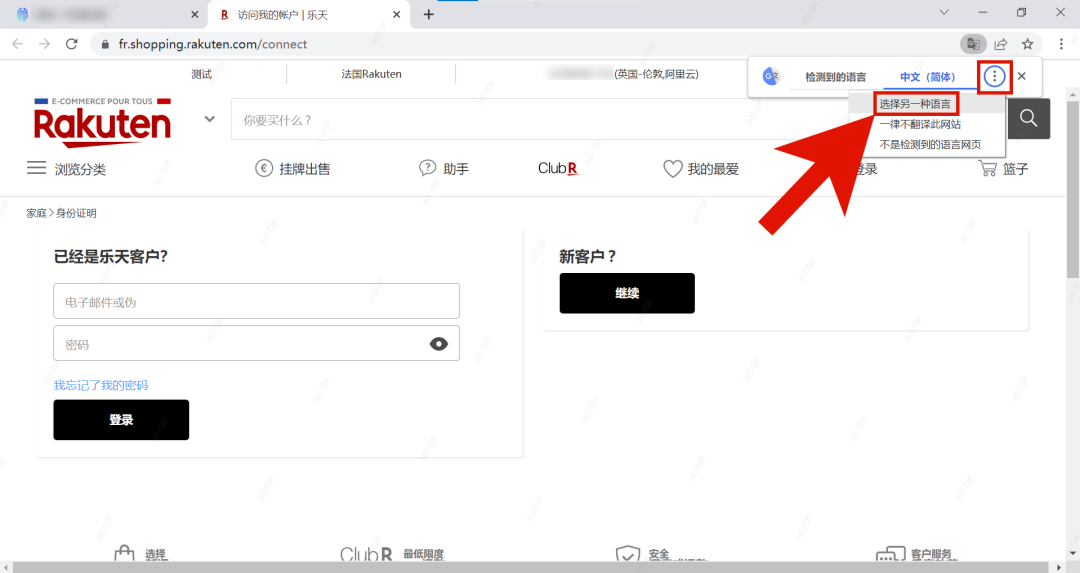The image size is (1080, 573).
Task: Click 测试 in top bar
Action: click(x=201, y=74)
